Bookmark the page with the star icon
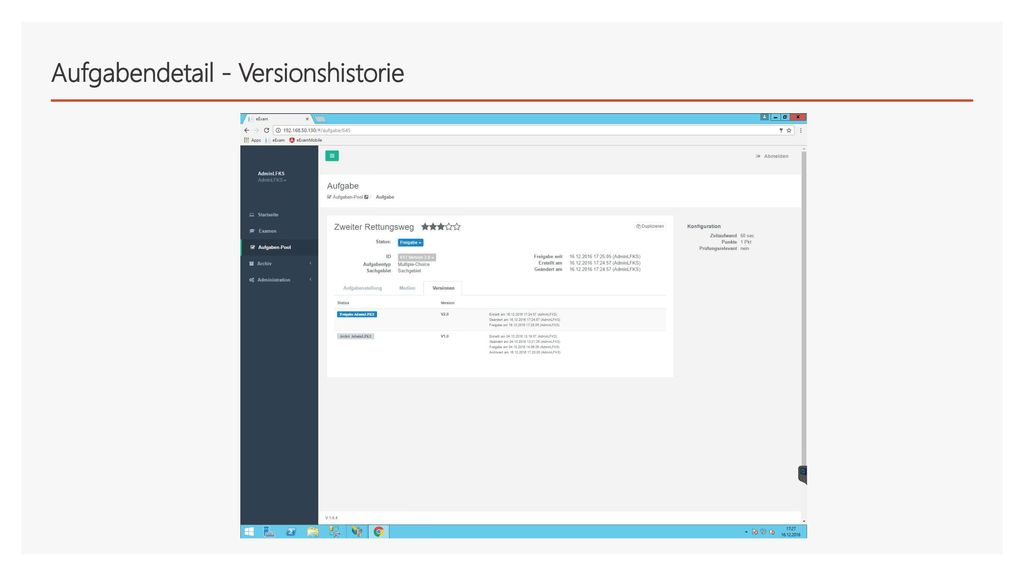 [789, 130]
